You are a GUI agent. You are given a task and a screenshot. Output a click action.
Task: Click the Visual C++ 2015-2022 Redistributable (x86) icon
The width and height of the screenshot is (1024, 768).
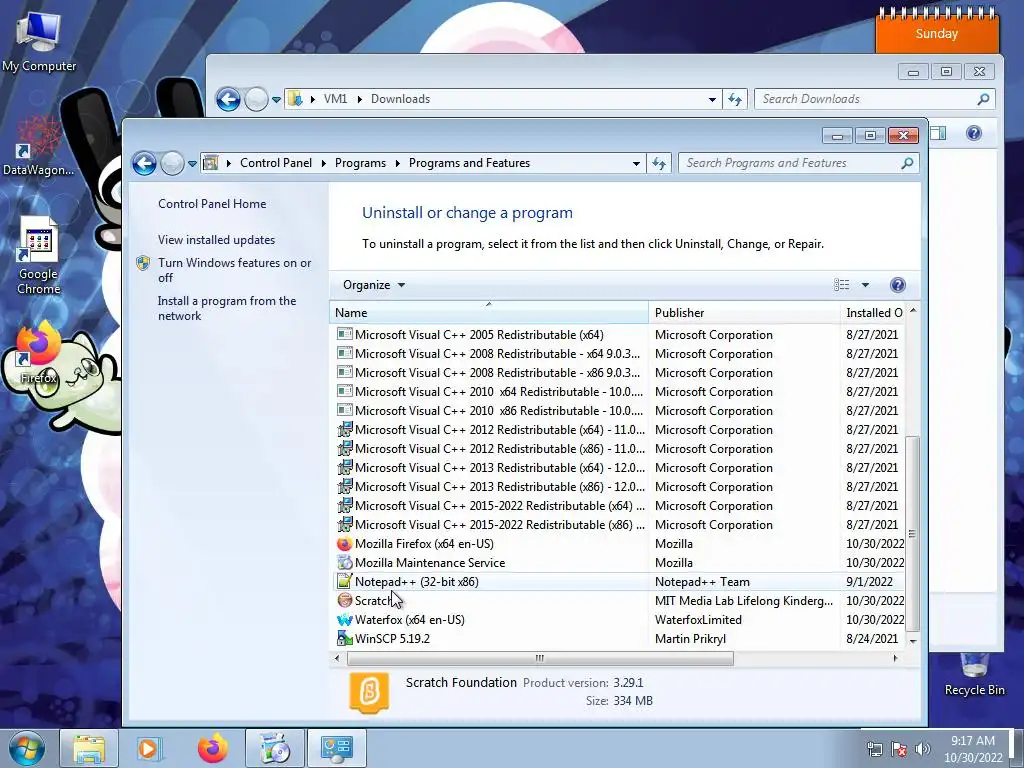pyautogui.click(x=344, y=524)
